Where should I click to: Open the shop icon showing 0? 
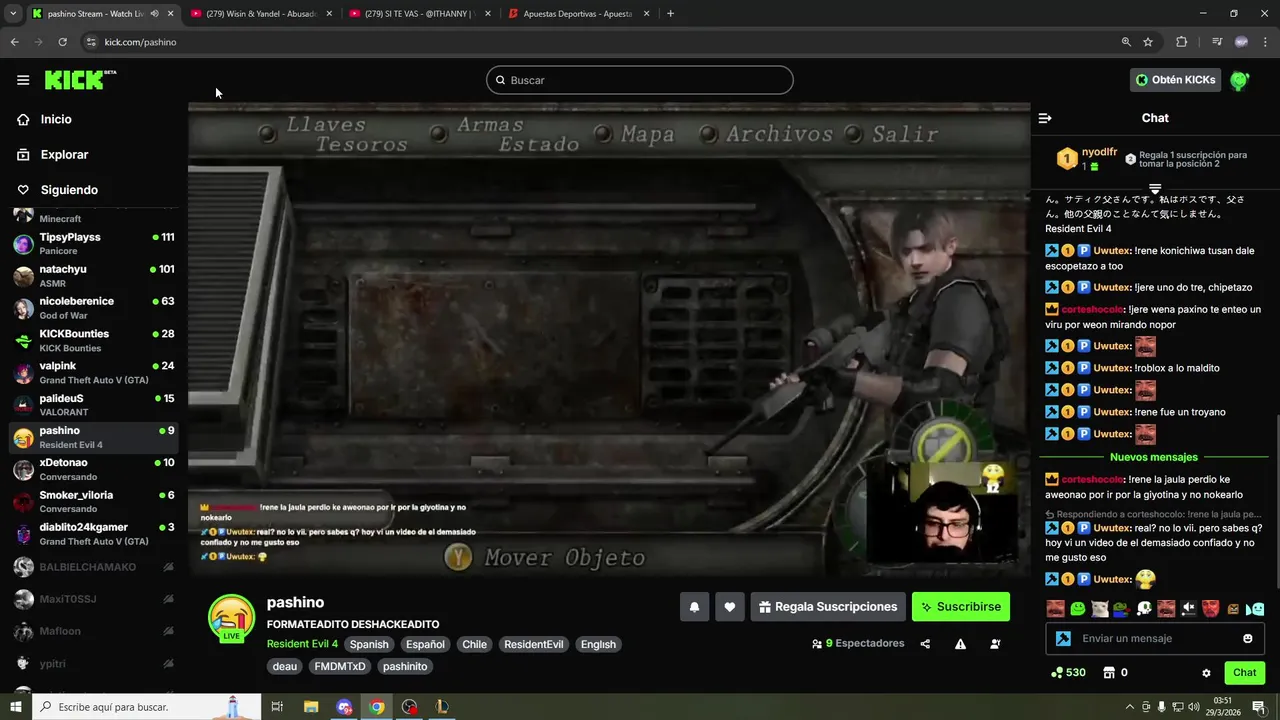(1115, 673)
